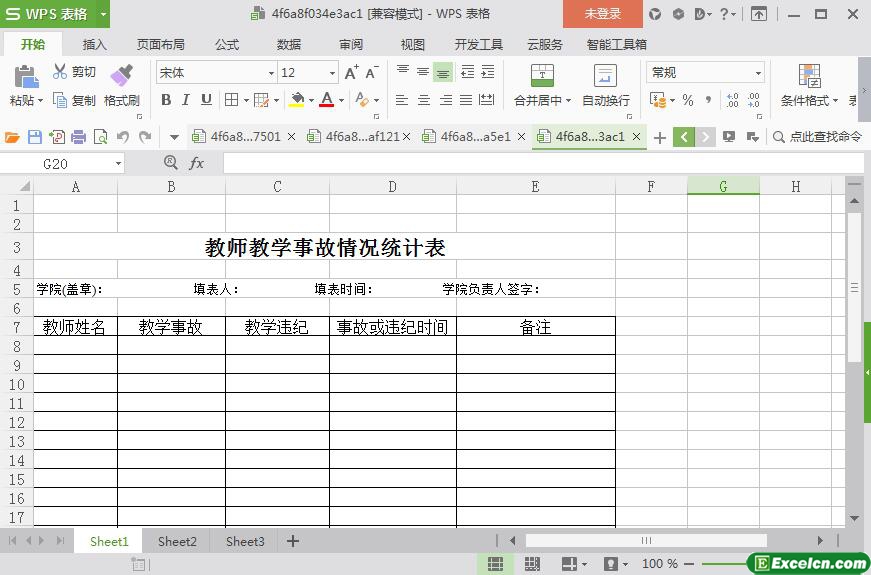Click increase indent icon
871x575 pixels.
[x=488, y=72]
